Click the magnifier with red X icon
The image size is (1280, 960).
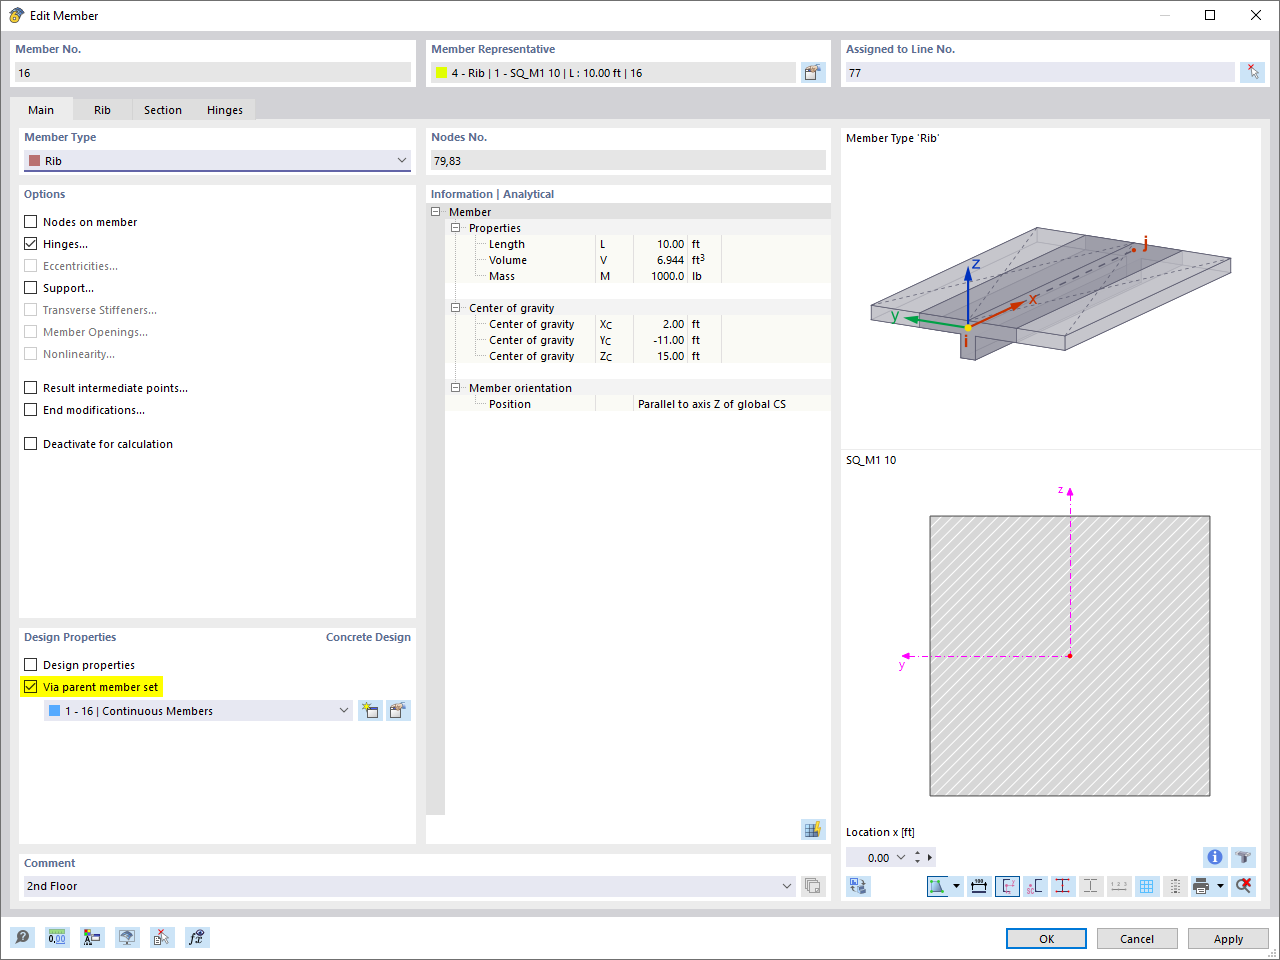coord(1243,886)
